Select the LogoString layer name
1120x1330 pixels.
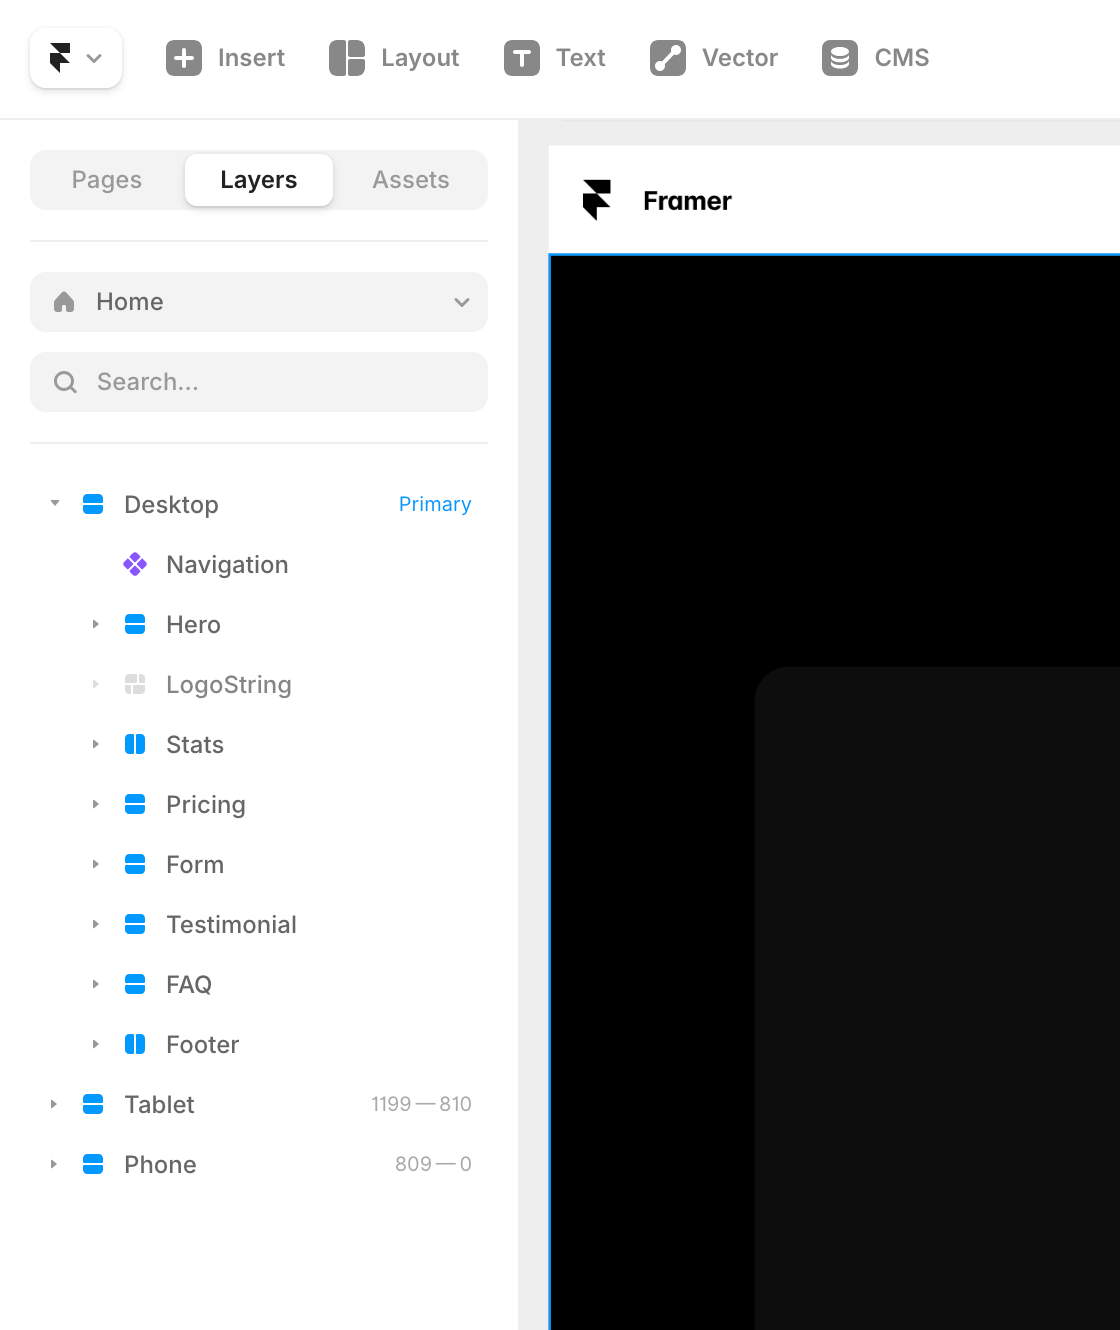point(229,685)
